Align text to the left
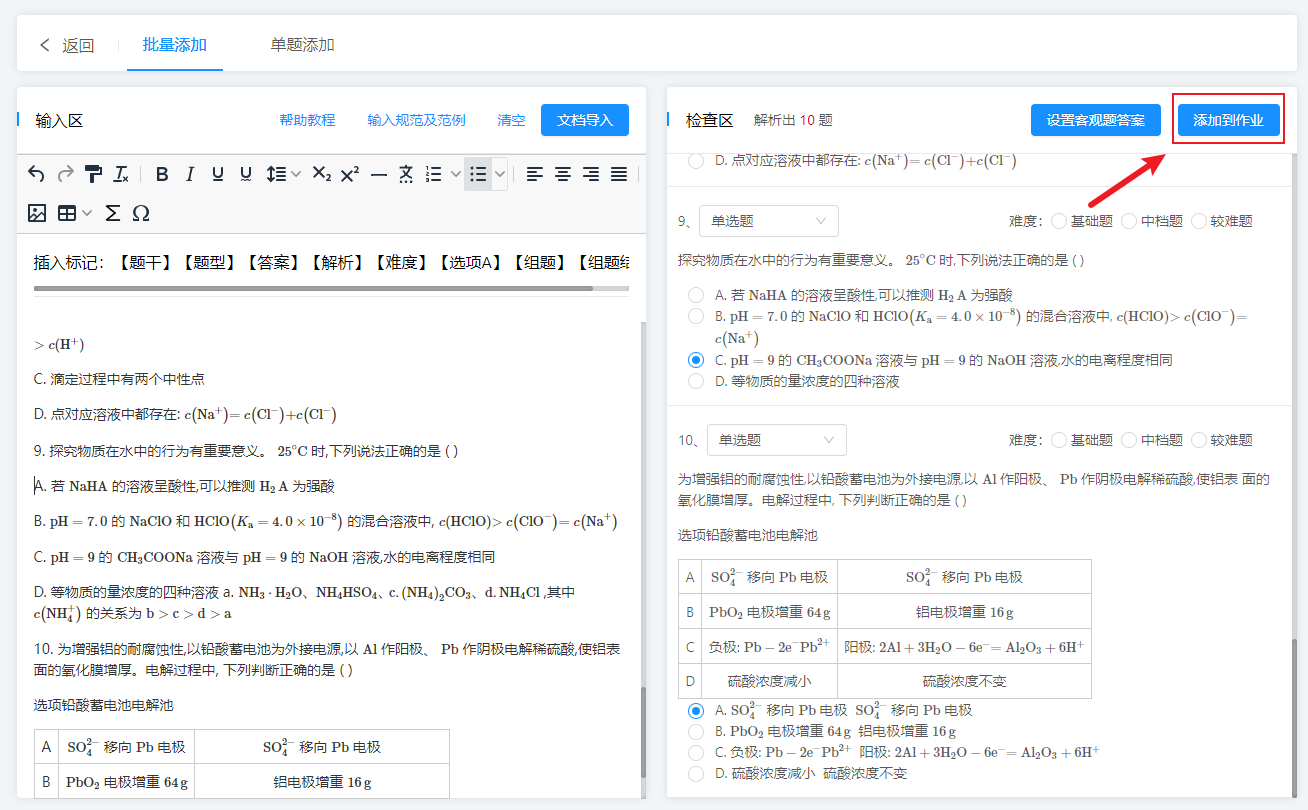Screen dimensions: 1308x810 coord(535,174)
